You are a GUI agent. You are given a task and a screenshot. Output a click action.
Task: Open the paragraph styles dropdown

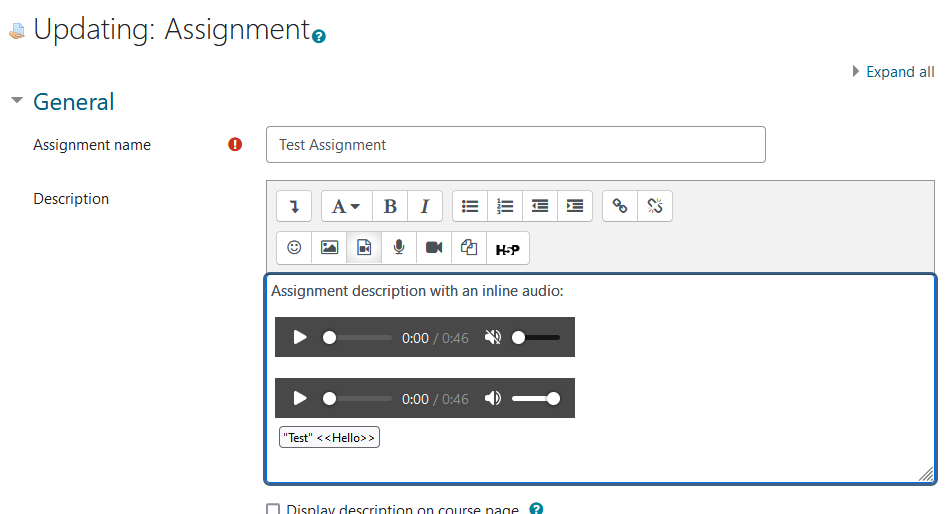coord(346,206)
